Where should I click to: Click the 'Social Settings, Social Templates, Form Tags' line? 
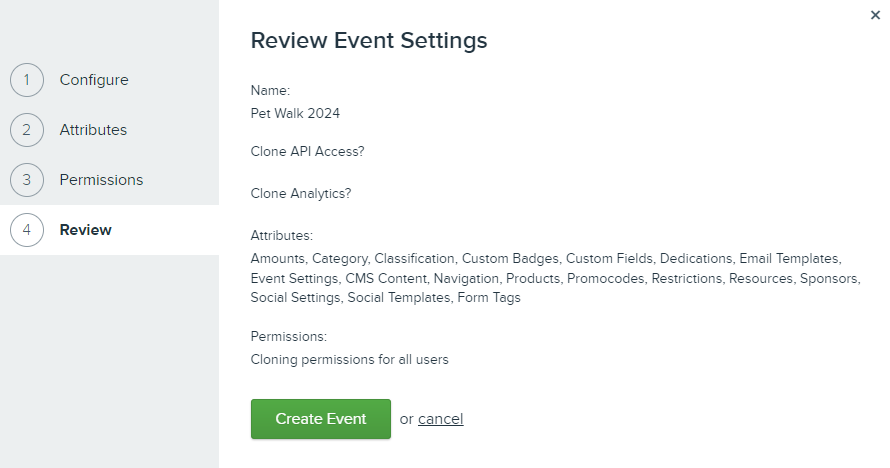point(385,298)
